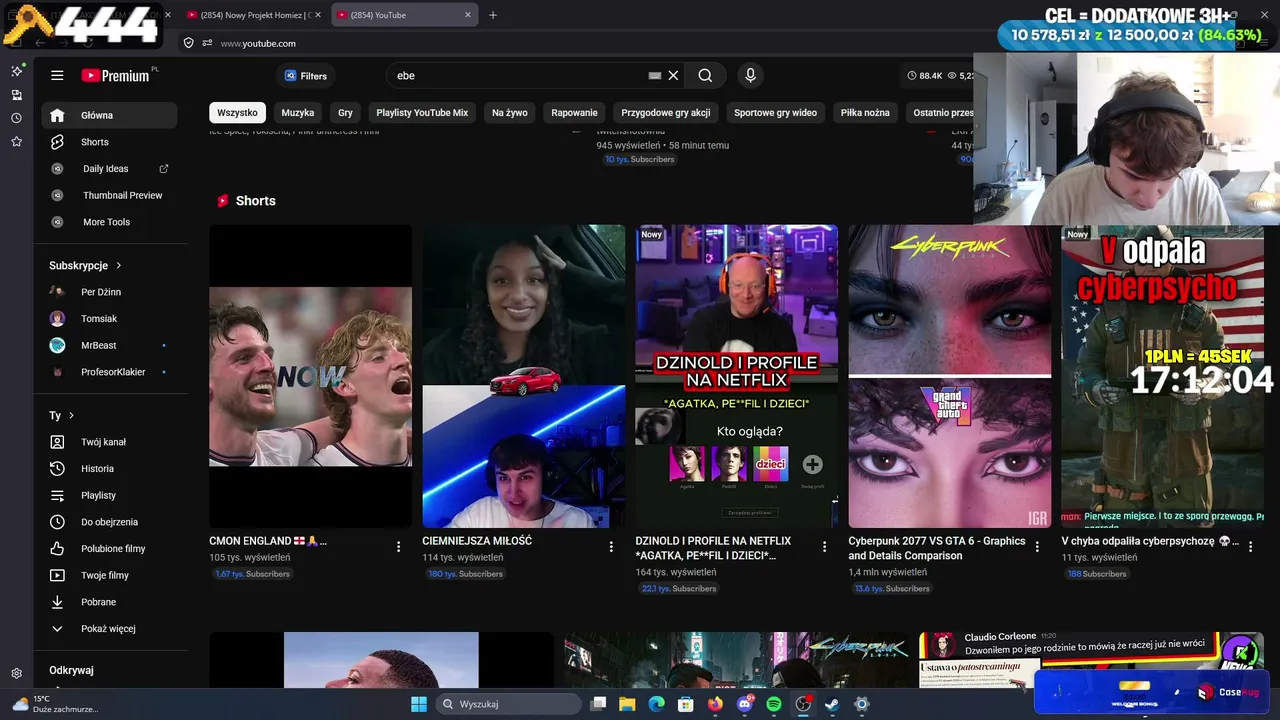The height and width of the screenshot is (720, 1280).
Task: Open 'Do obejrzenia' watch later list
Action: click(109, 522)
